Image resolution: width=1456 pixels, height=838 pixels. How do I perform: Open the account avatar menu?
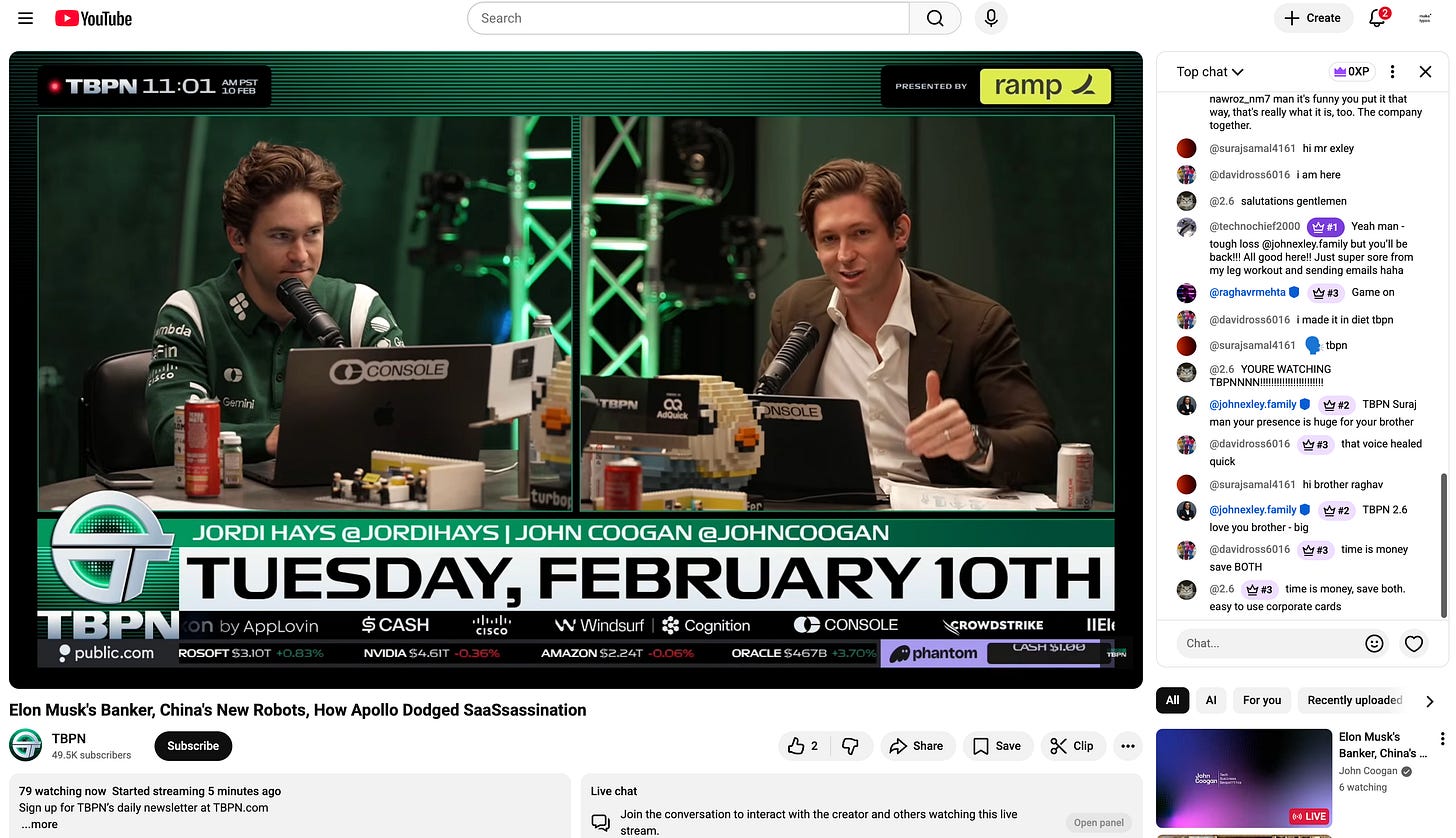click(1426, 18)
